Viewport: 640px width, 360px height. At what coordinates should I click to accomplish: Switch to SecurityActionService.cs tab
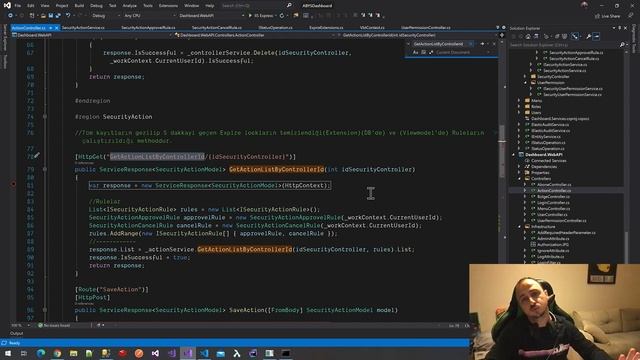point(83,28)
